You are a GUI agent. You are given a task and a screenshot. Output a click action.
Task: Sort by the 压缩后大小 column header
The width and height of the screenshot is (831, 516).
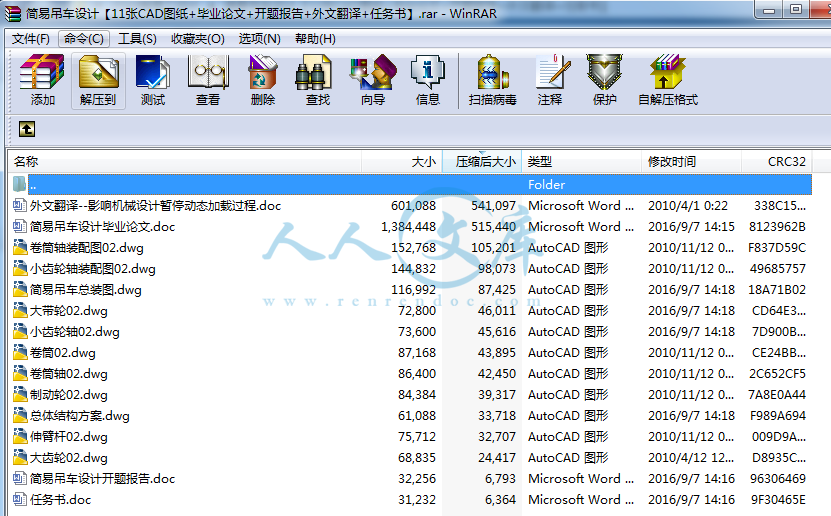482,162
